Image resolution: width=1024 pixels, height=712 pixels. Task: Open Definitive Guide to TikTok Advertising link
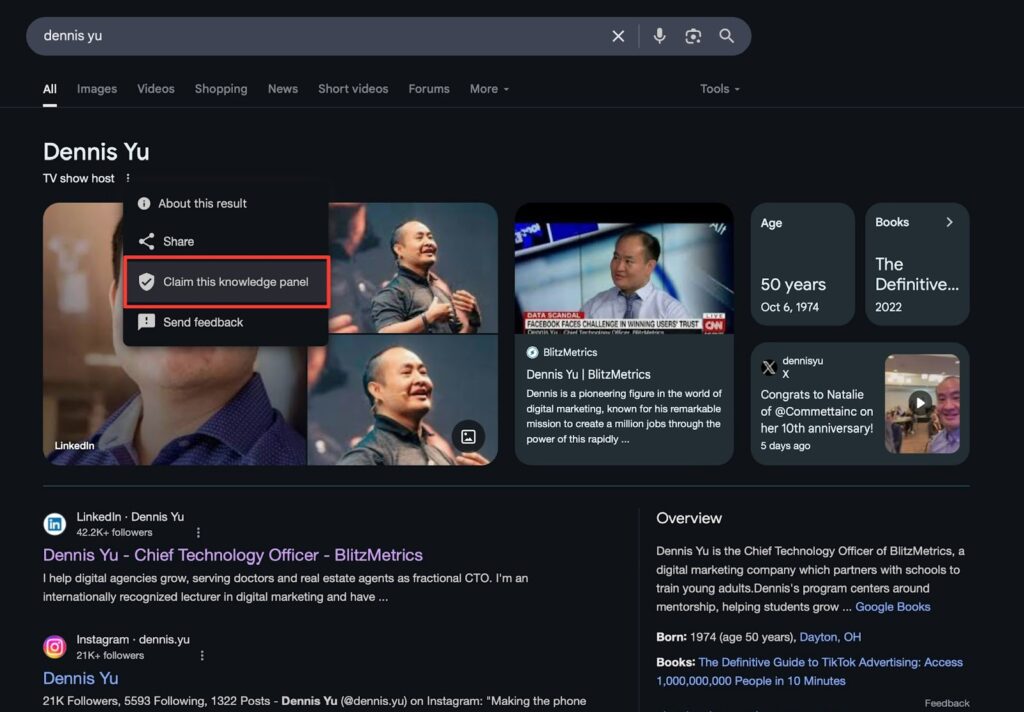(x=810, y=672)
